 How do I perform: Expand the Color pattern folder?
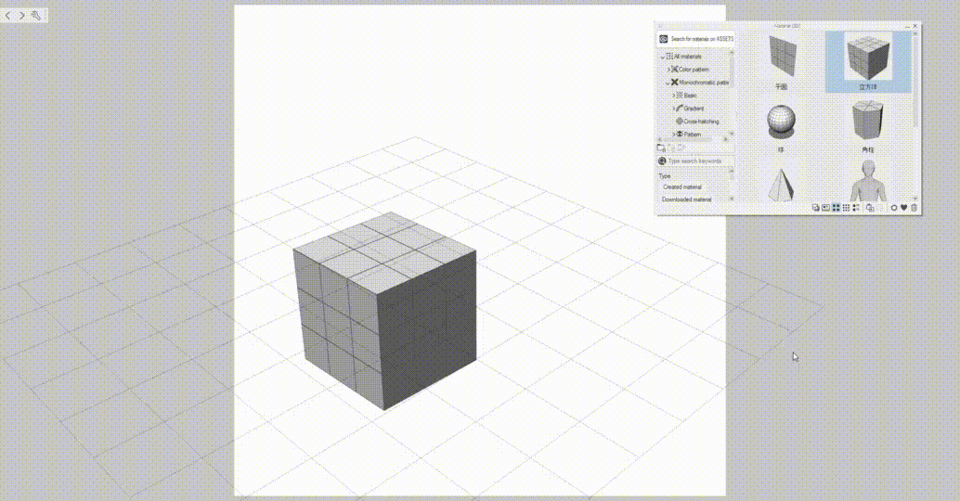click(669, 70)
